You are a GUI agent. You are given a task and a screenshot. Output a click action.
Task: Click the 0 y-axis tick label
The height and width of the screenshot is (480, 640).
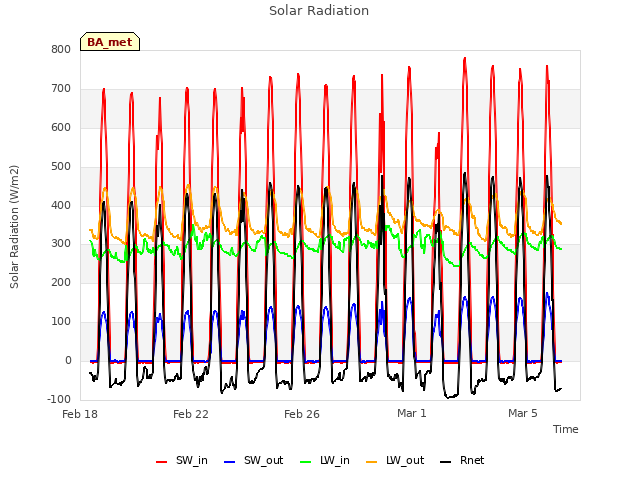click(68, 360)
